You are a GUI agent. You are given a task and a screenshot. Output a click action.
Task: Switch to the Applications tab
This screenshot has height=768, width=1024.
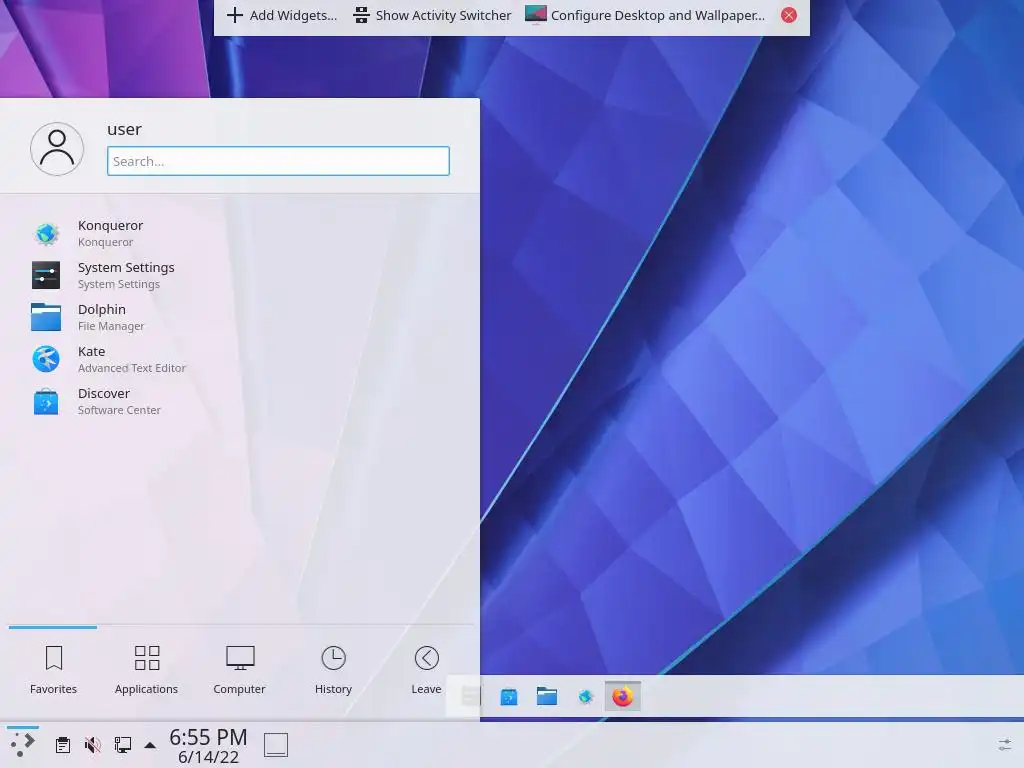click(146, 671)
